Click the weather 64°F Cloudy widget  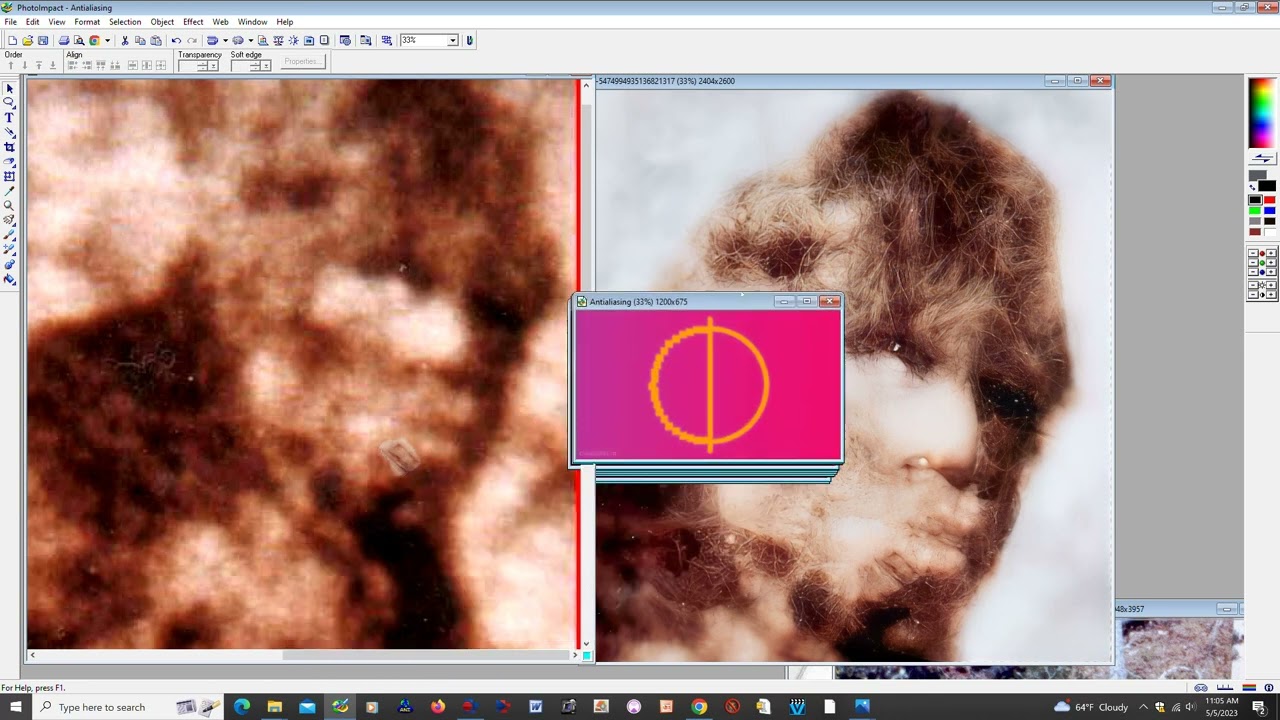pyautogui.click(x=1091, y=707)
